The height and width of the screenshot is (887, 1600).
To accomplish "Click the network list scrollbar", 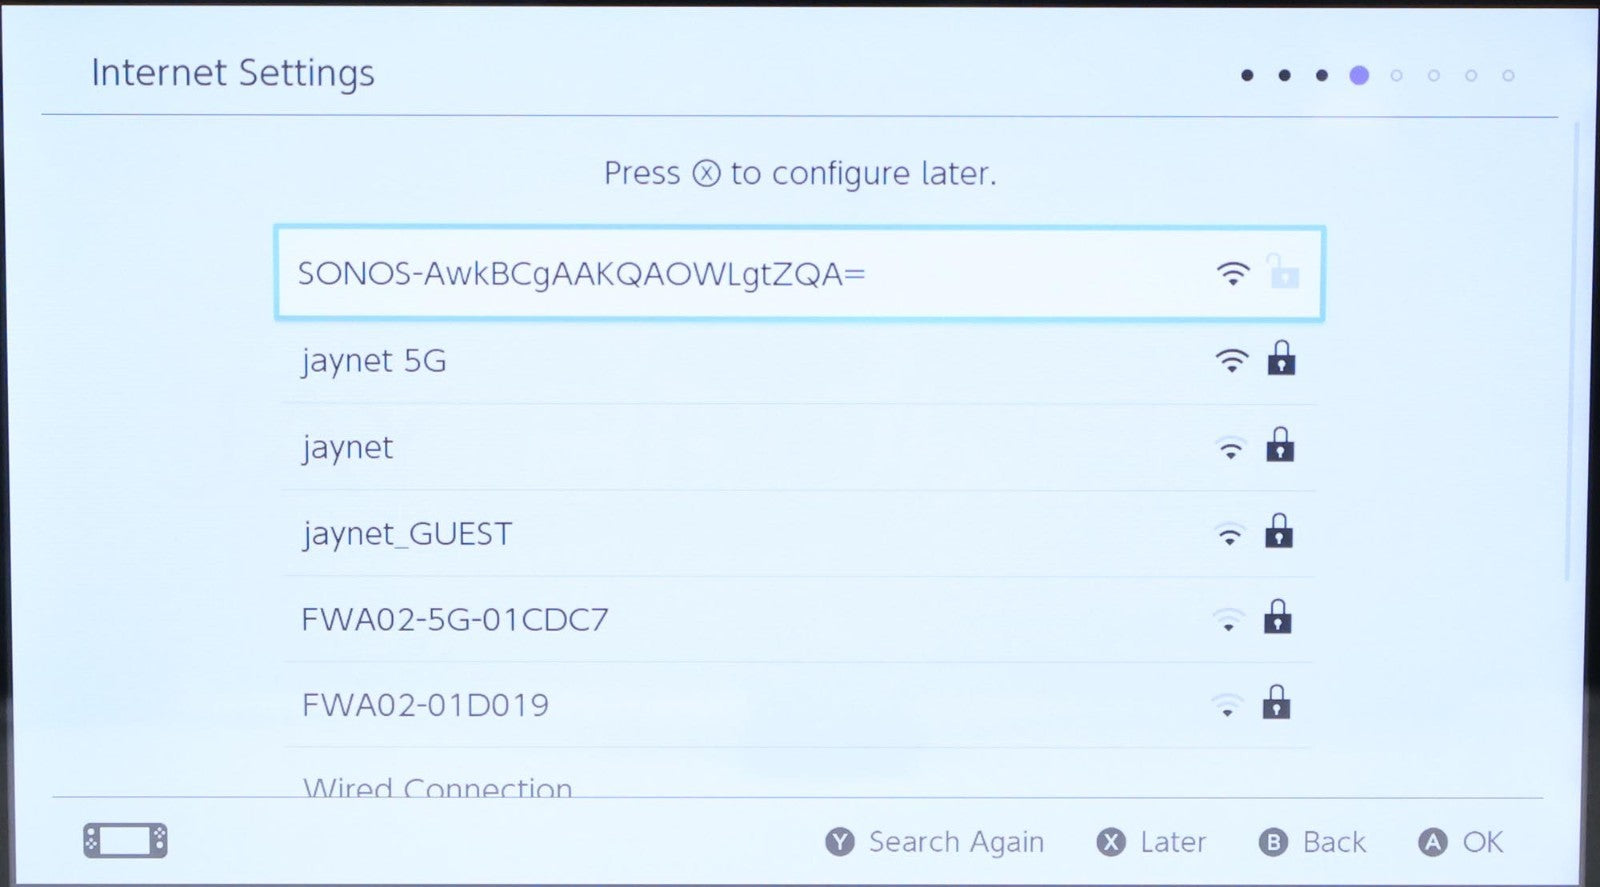I will [1568, 350].
